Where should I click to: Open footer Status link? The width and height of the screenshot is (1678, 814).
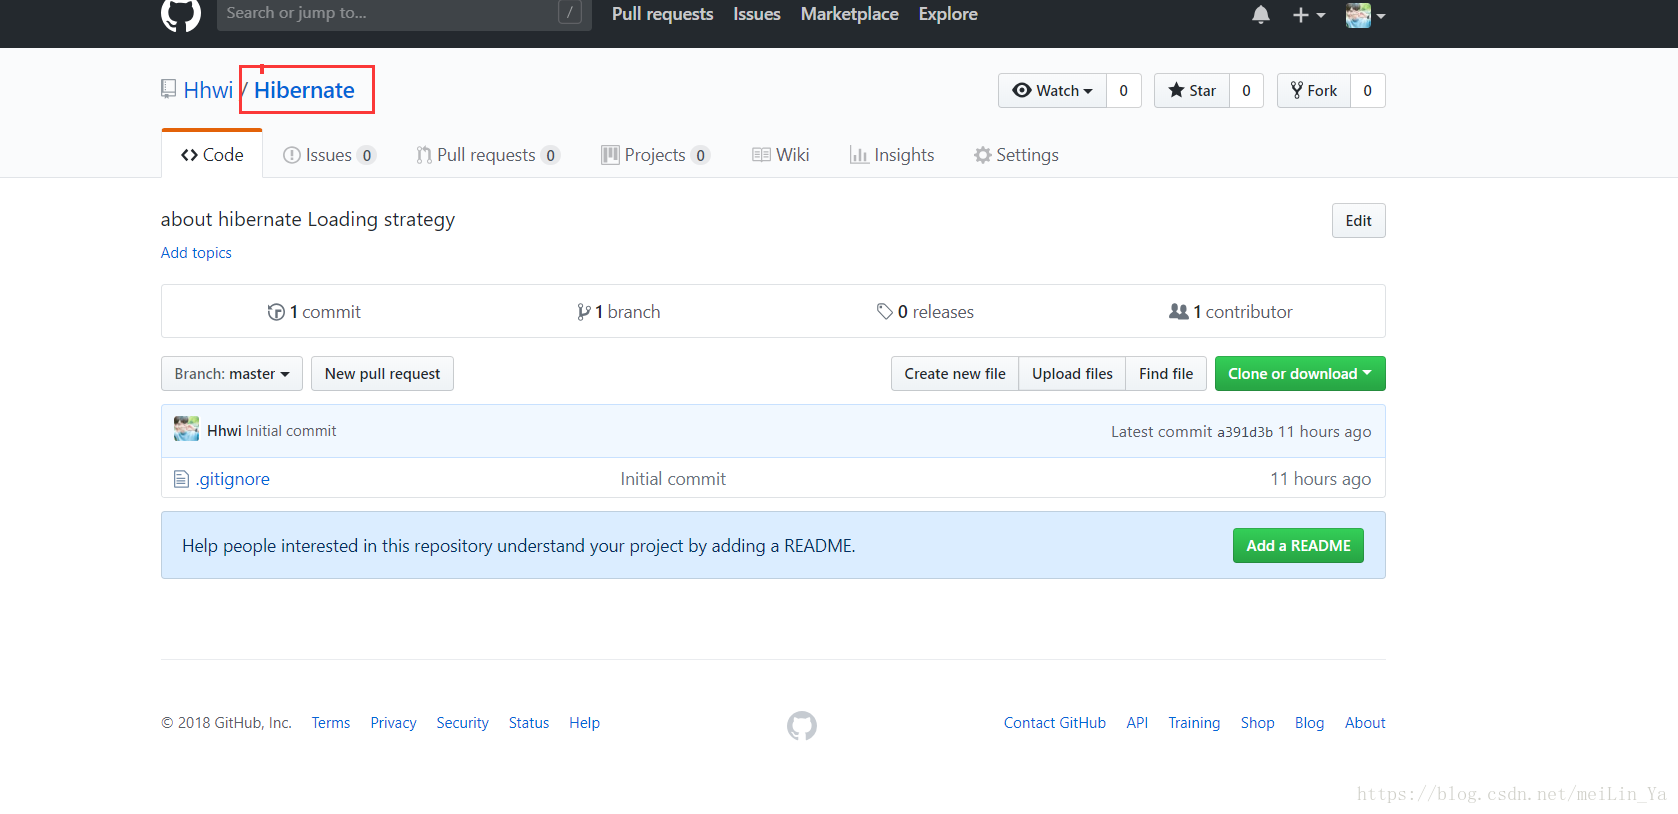529,723
